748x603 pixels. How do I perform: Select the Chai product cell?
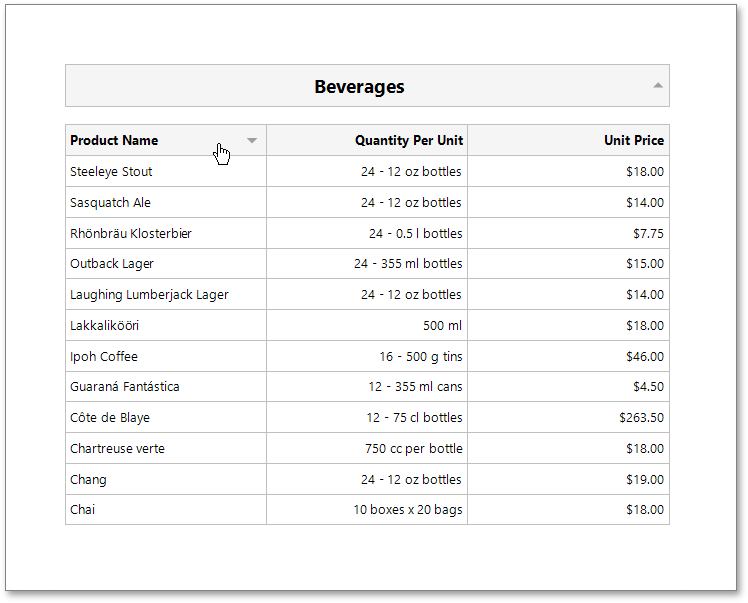83,510
